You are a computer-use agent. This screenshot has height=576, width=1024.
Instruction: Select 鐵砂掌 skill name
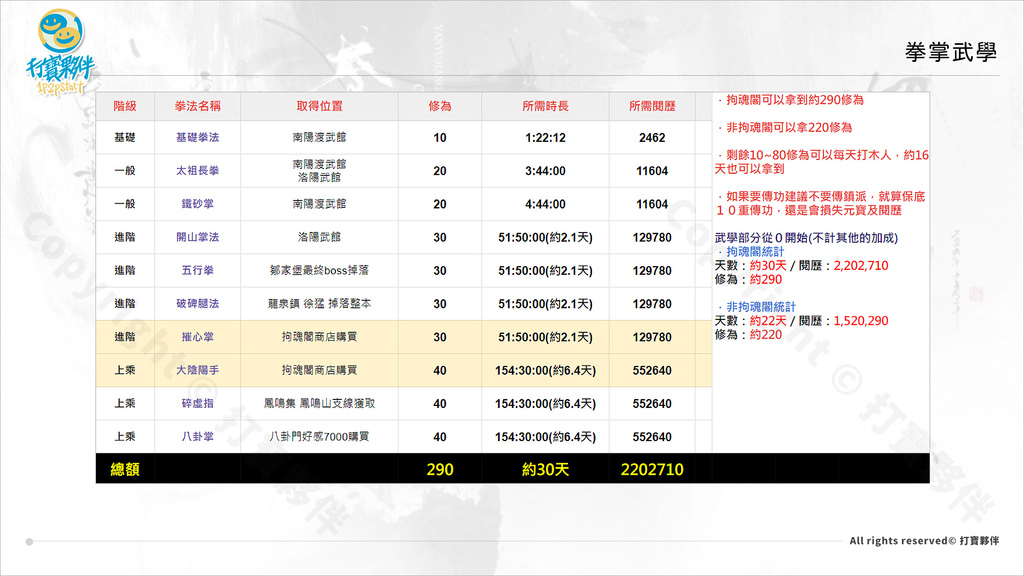coord(197,204)
